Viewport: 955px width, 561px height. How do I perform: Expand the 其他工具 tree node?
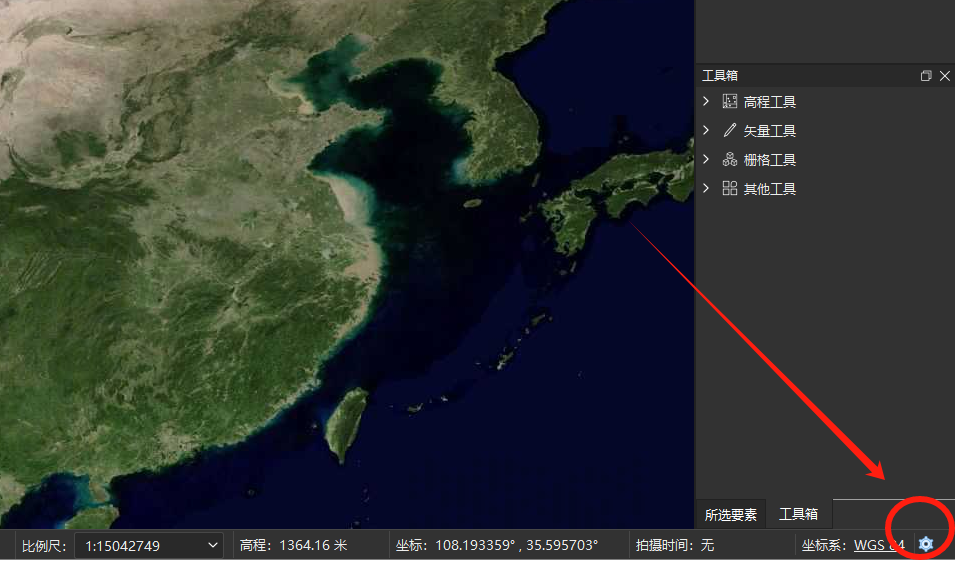point(706,188)
